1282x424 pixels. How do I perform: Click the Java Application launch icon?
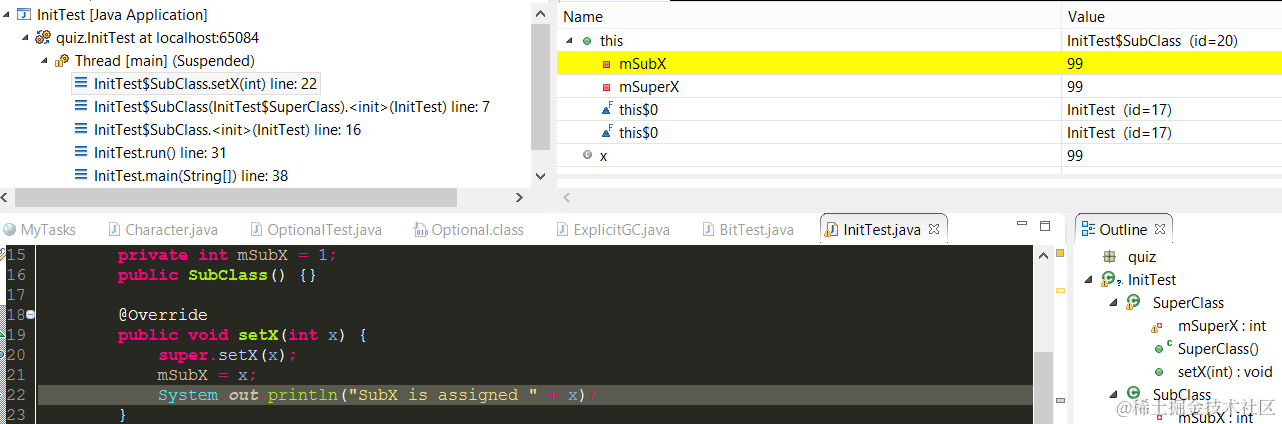[24, 15]
